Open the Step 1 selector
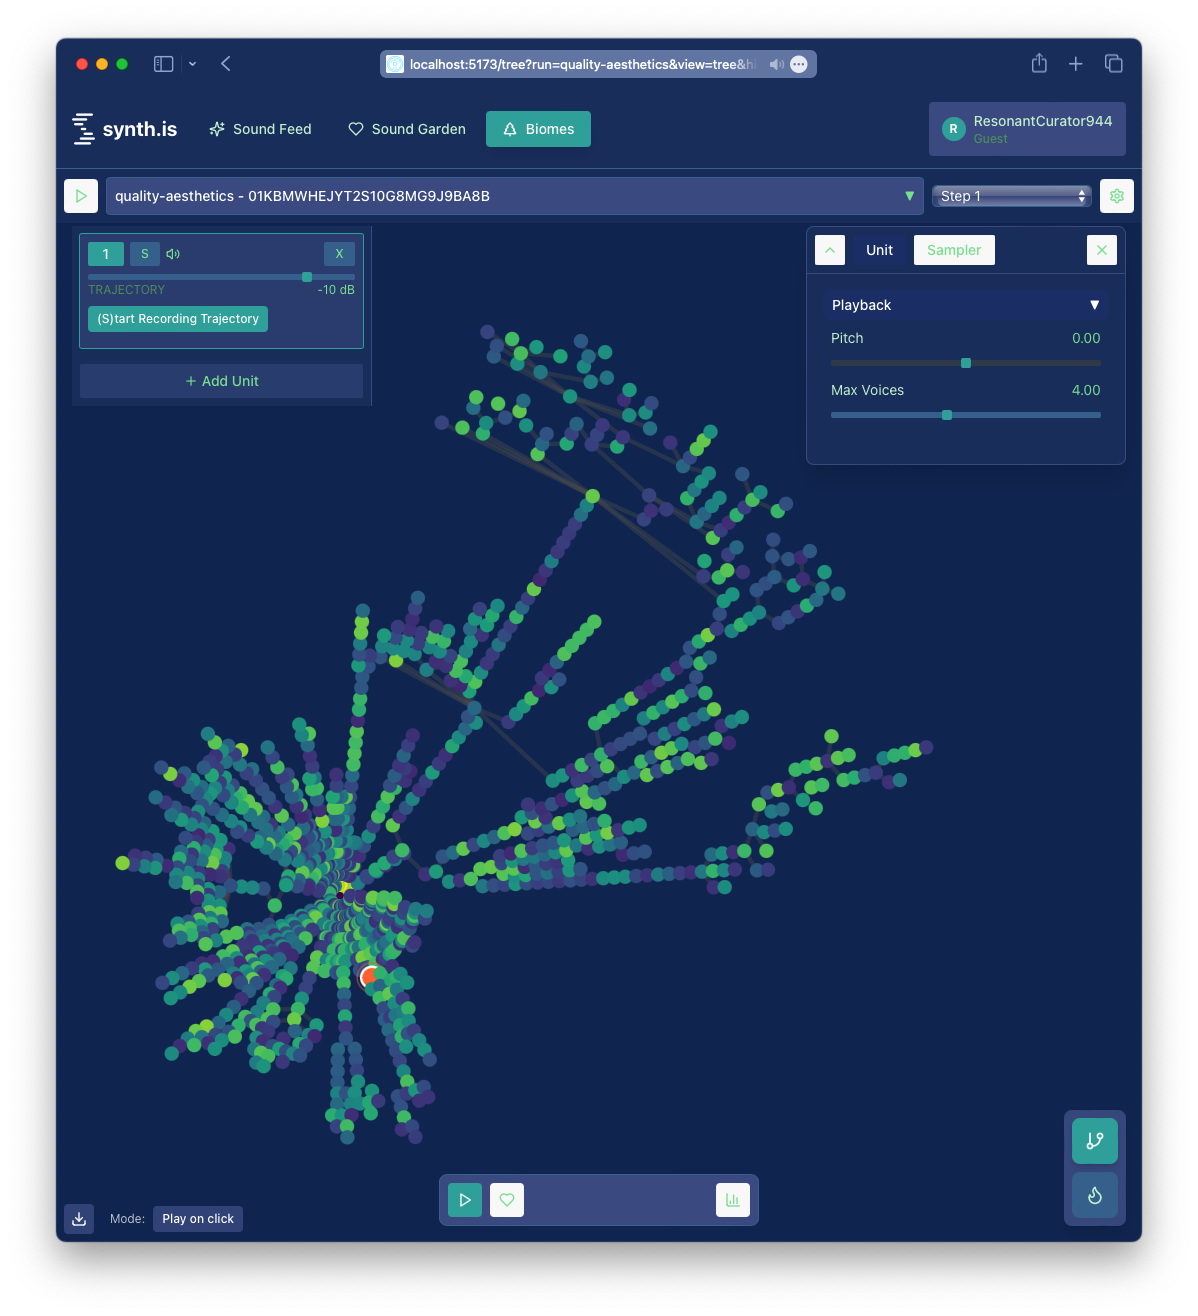1198x1316 pixels. coord(1011,196)
